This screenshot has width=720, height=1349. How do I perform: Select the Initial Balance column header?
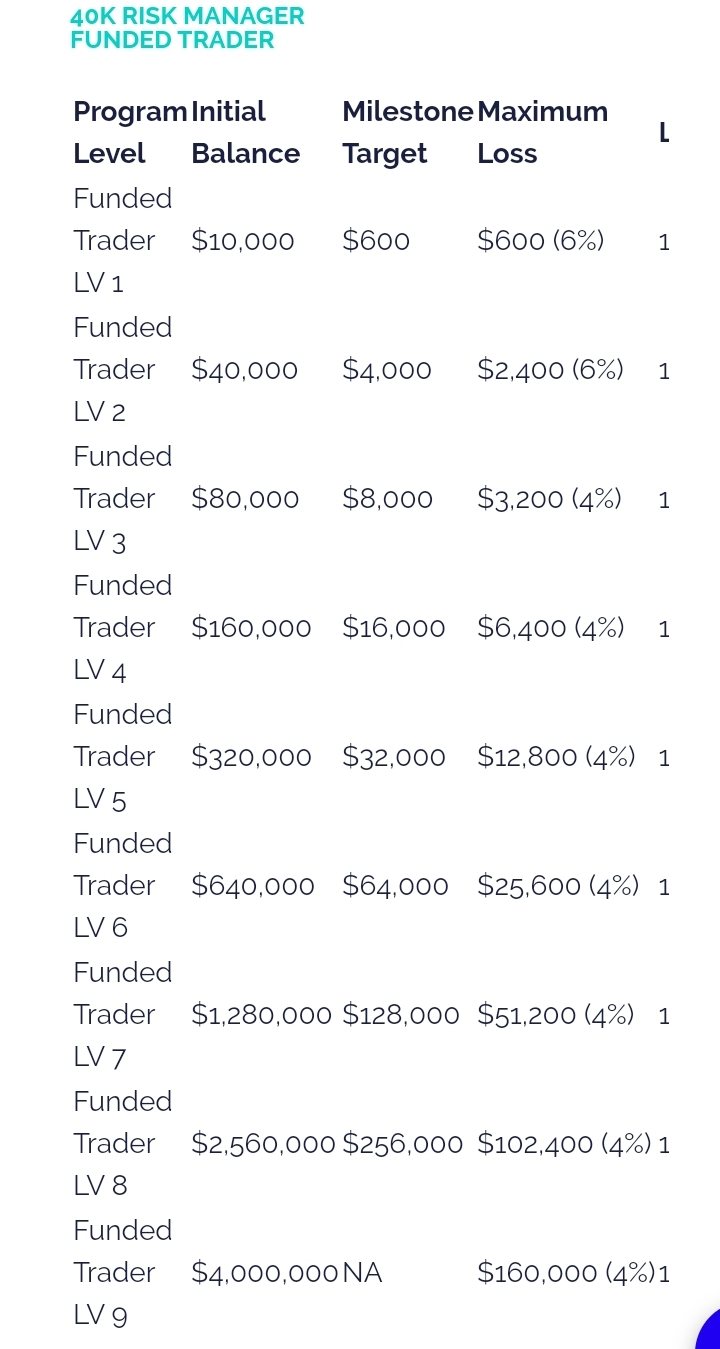245,132
